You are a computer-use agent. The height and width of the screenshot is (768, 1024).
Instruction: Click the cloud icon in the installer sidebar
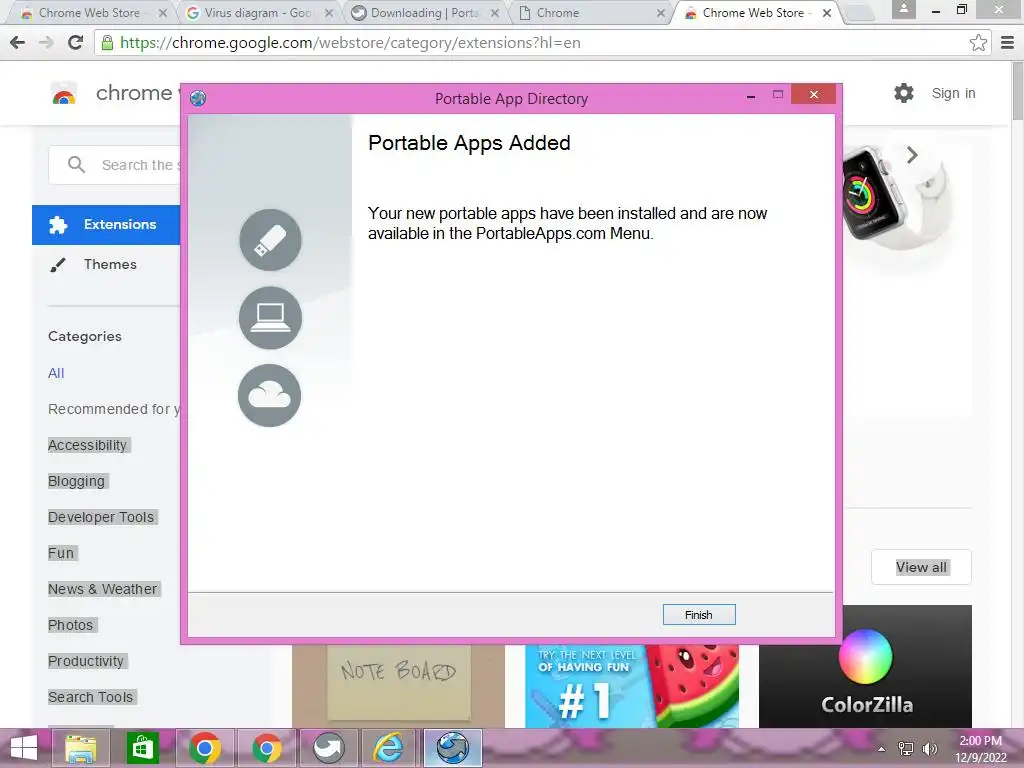(x=270, y=395)
